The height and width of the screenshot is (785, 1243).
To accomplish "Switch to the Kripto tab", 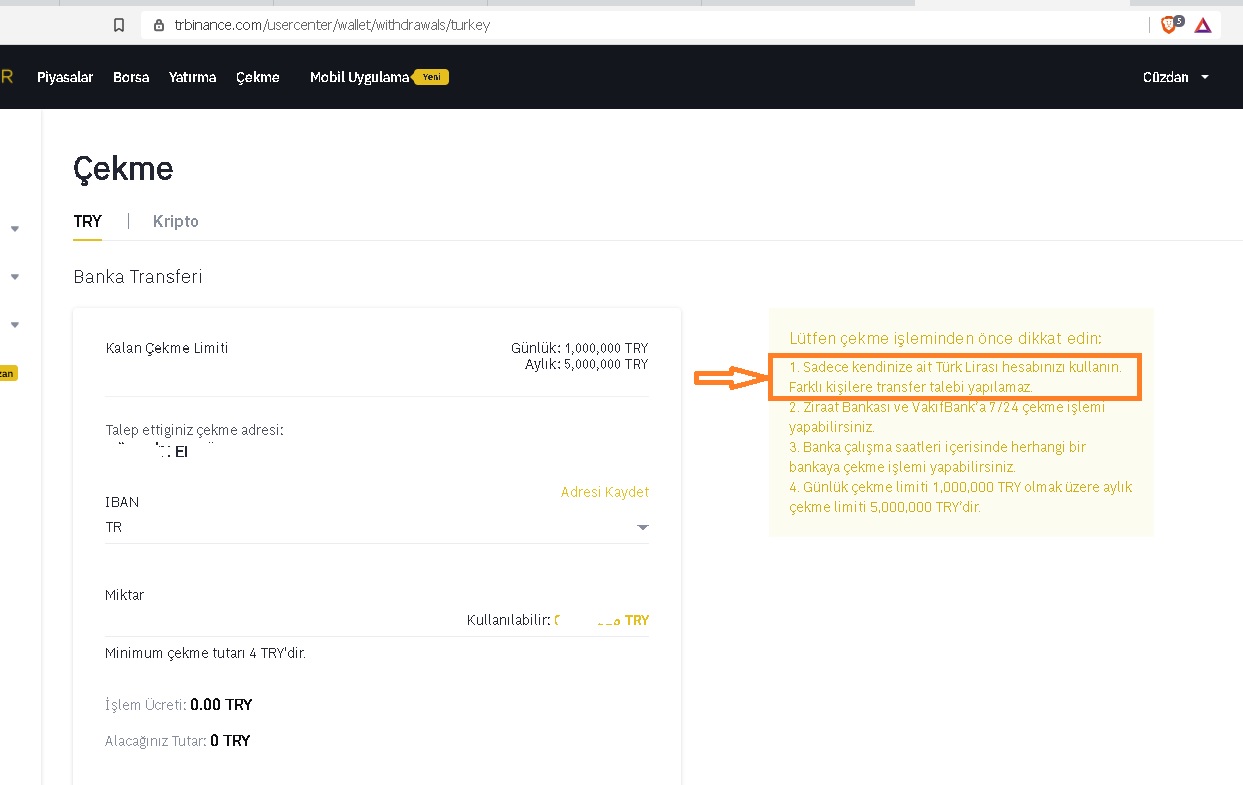I will 176,222.
